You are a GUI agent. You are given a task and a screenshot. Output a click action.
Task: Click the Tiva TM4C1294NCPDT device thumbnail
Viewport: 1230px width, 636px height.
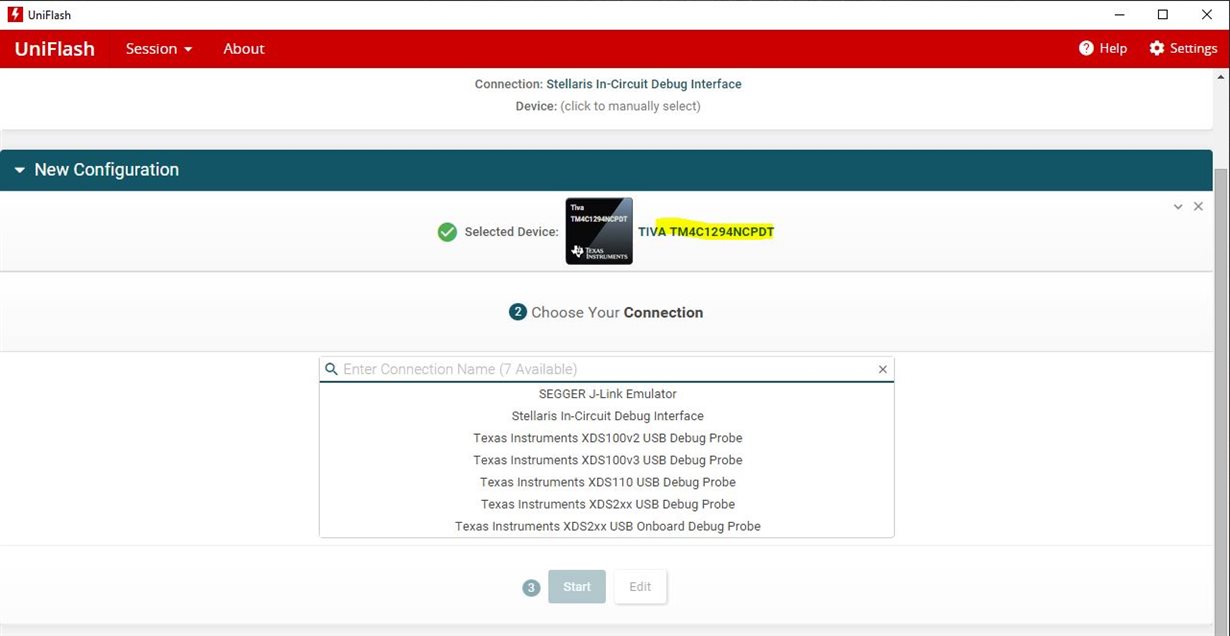coord(599,231)
